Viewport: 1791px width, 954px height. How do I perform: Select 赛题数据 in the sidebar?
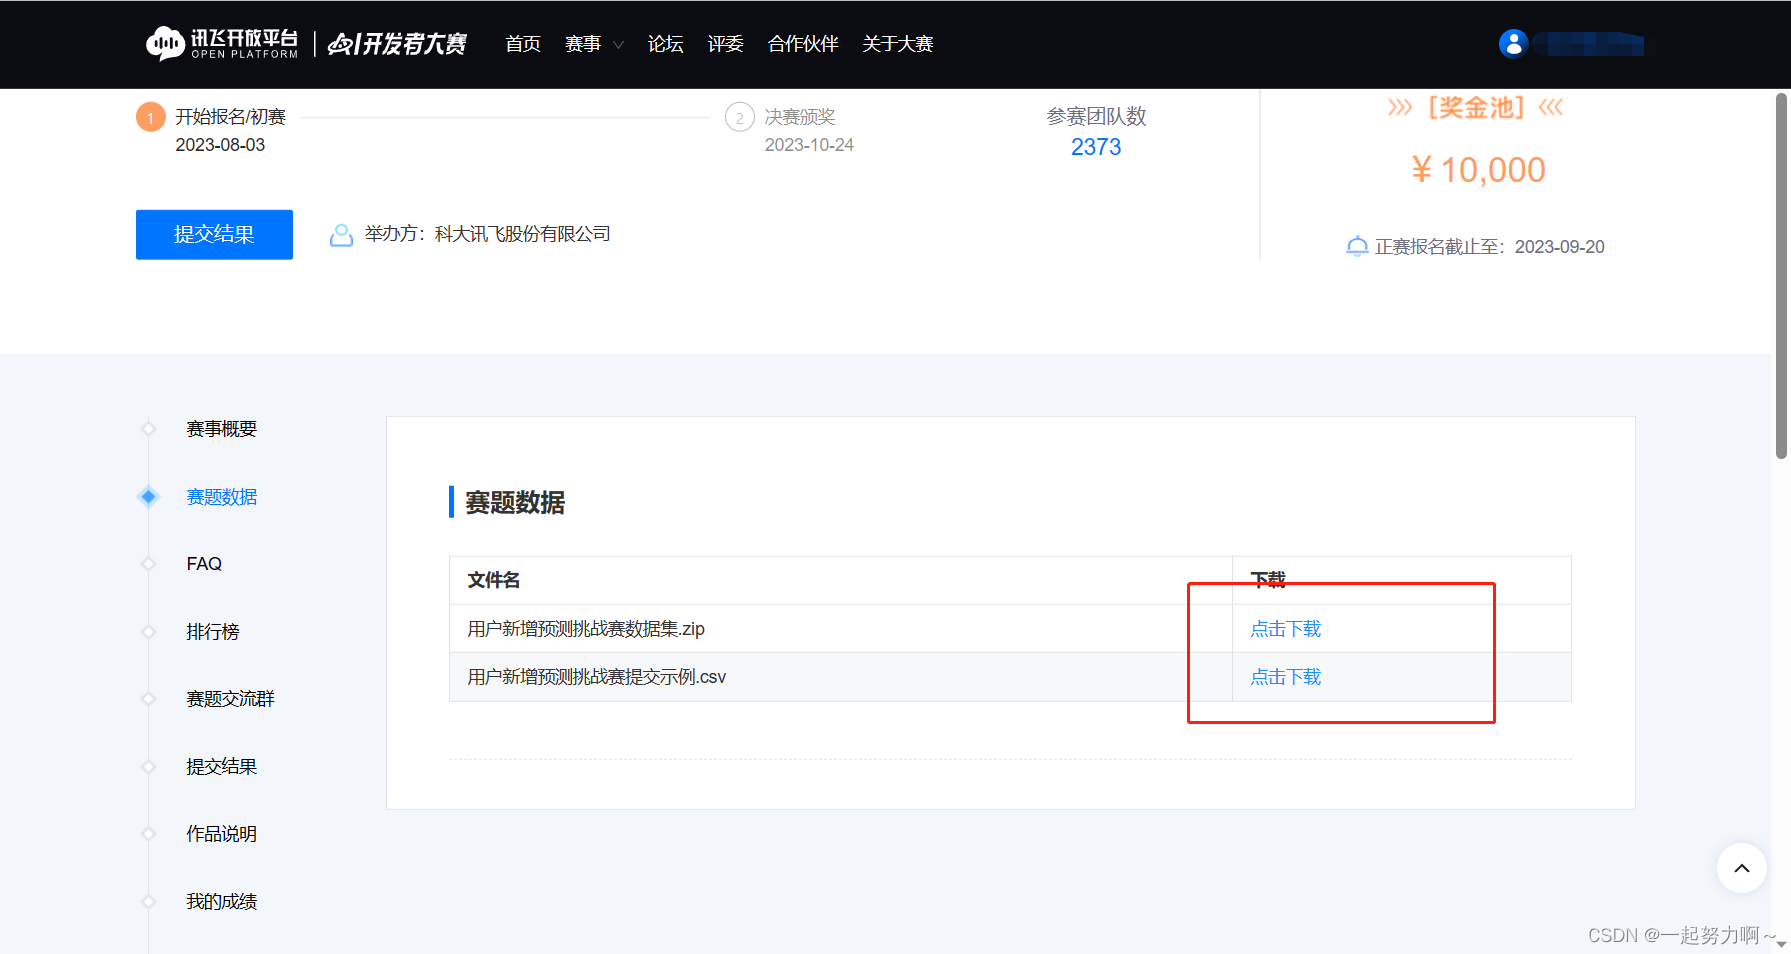coord(222,497)
